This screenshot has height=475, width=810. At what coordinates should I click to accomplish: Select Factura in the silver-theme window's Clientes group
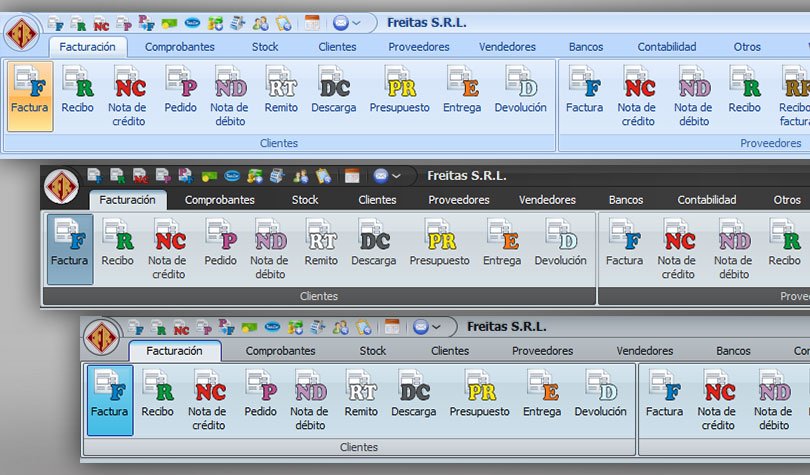point(110,401)
